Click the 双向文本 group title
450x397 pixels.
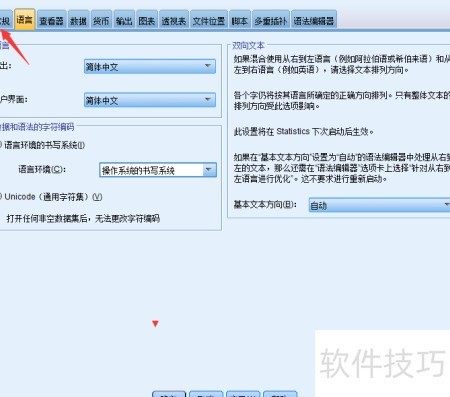248,45
